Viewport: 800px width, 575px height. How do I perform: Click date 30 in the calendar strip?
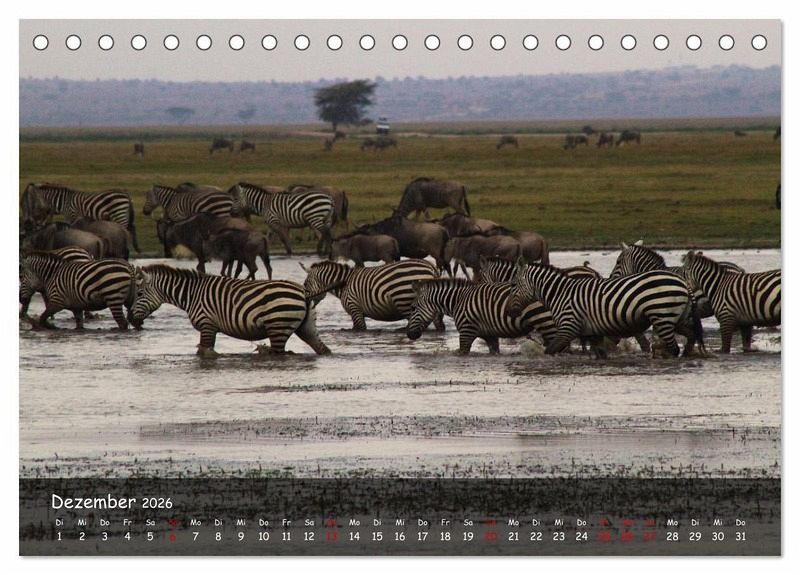718,536
